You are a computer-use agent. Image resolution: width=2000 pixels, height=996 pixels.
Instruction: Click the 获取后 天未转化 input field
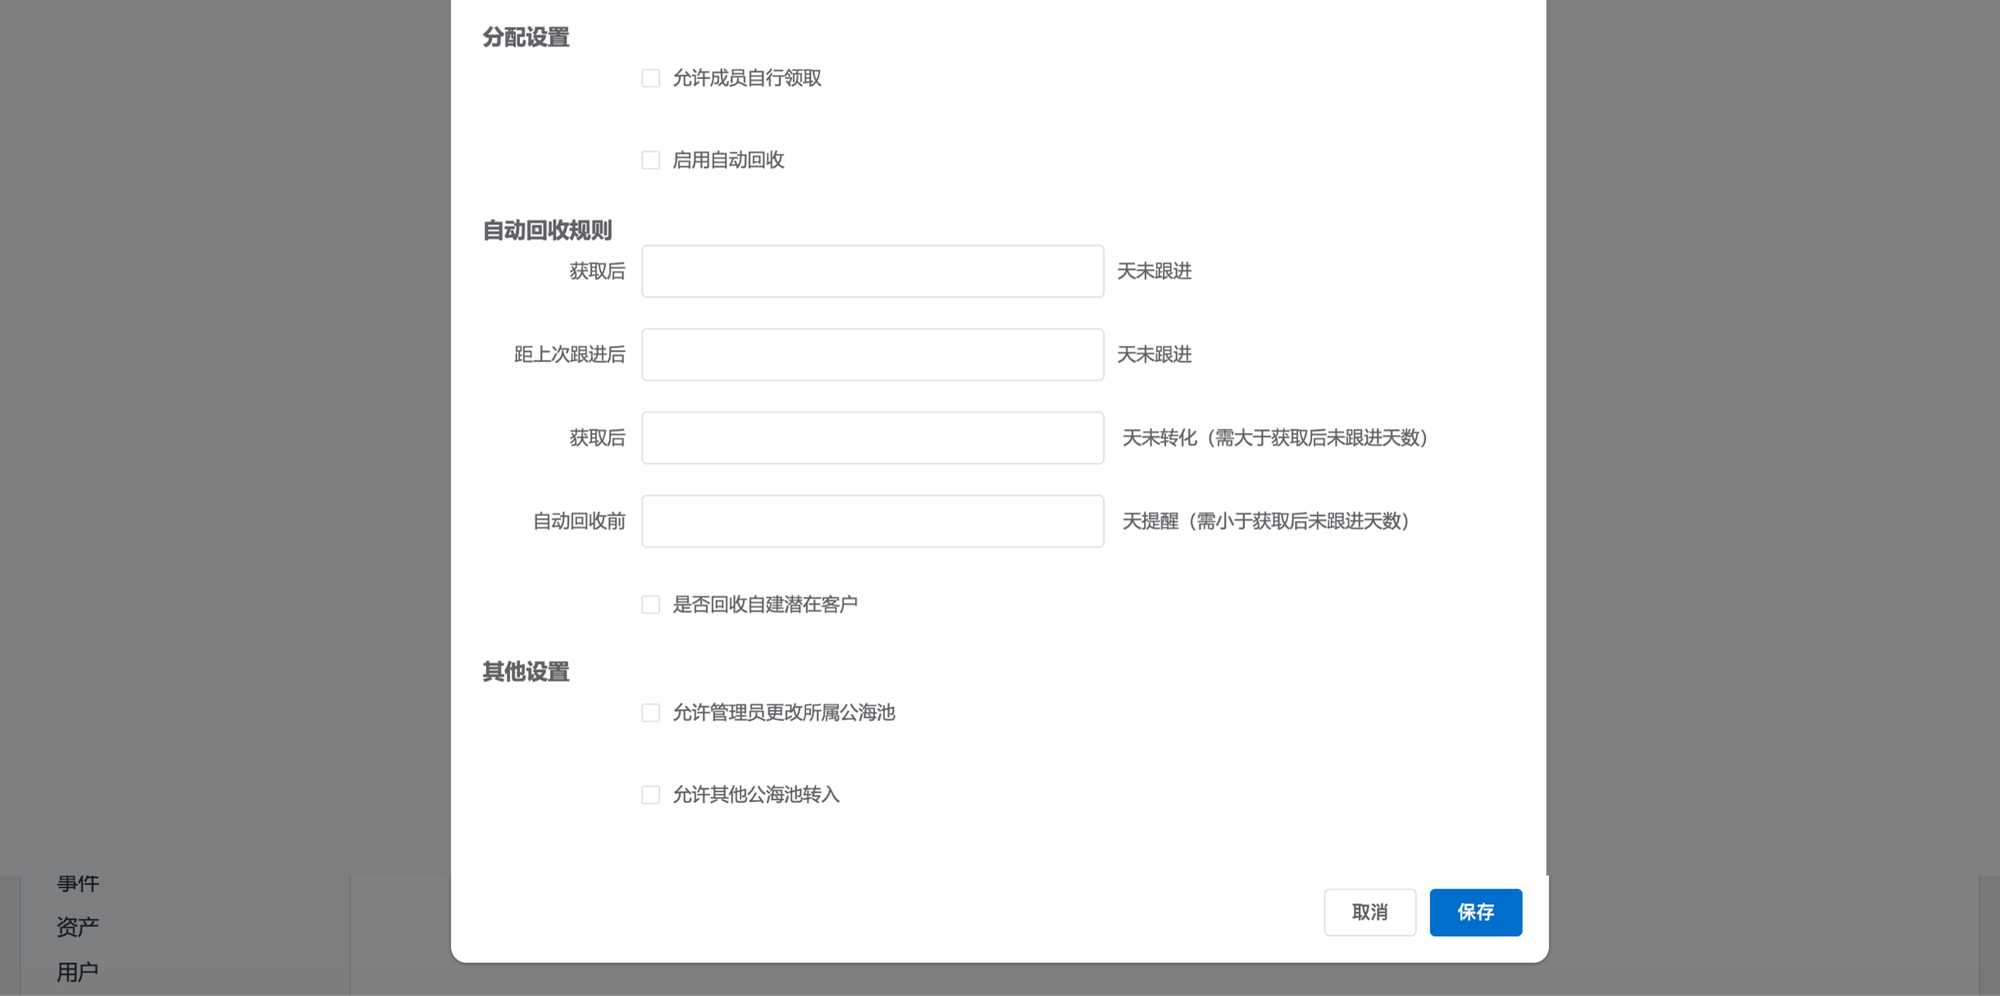point(872,438)
